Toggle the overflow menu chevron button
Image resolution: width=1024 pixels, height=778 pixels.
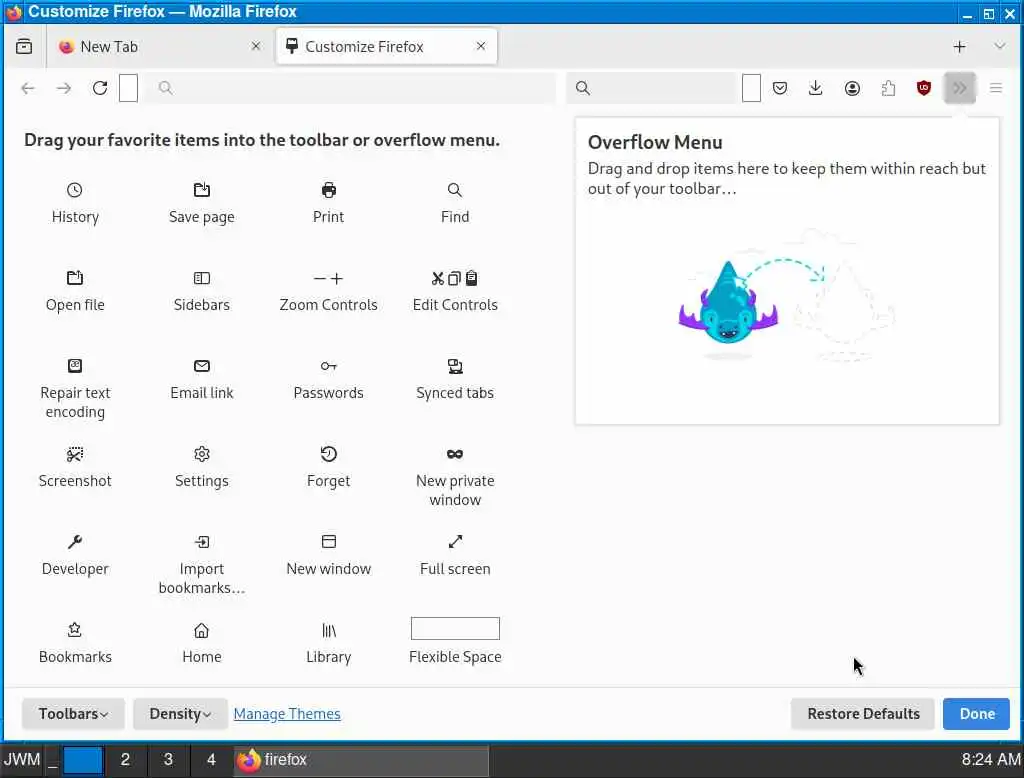coord(959,88)
